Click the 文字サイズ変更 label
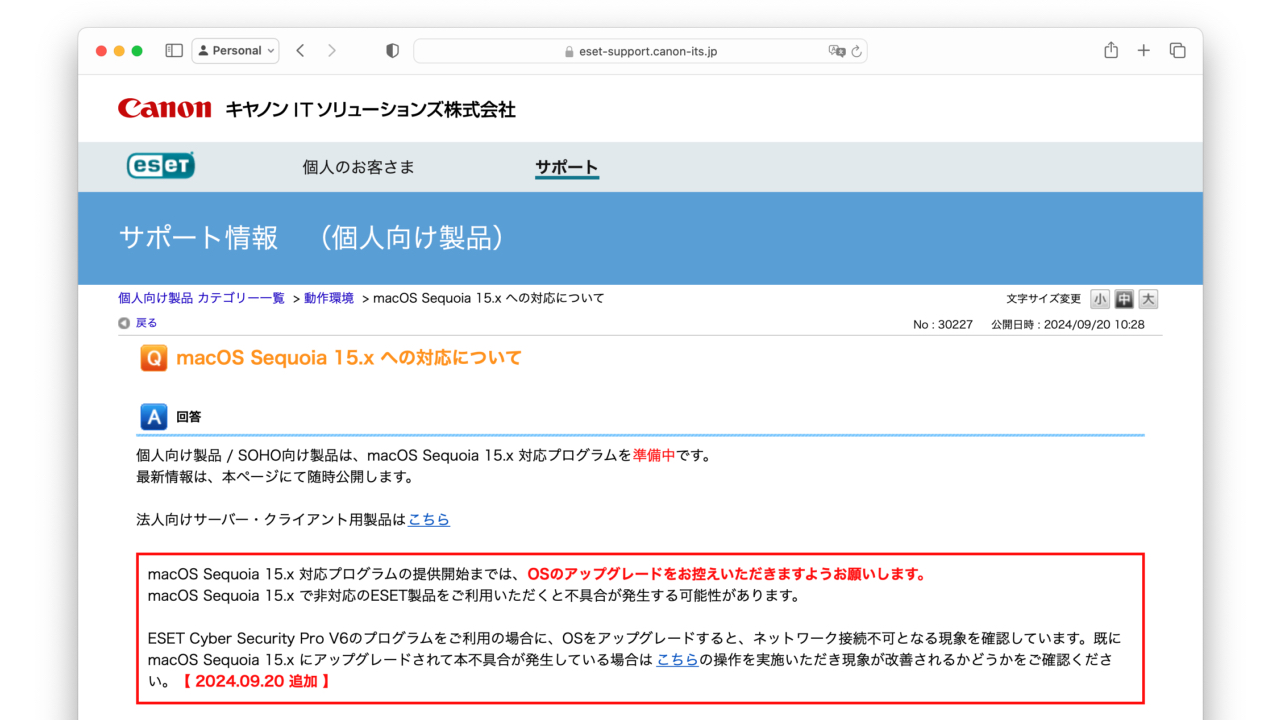Image resolution: width=1280 pixels, height=720 pixels. [x=1043, y=299]
